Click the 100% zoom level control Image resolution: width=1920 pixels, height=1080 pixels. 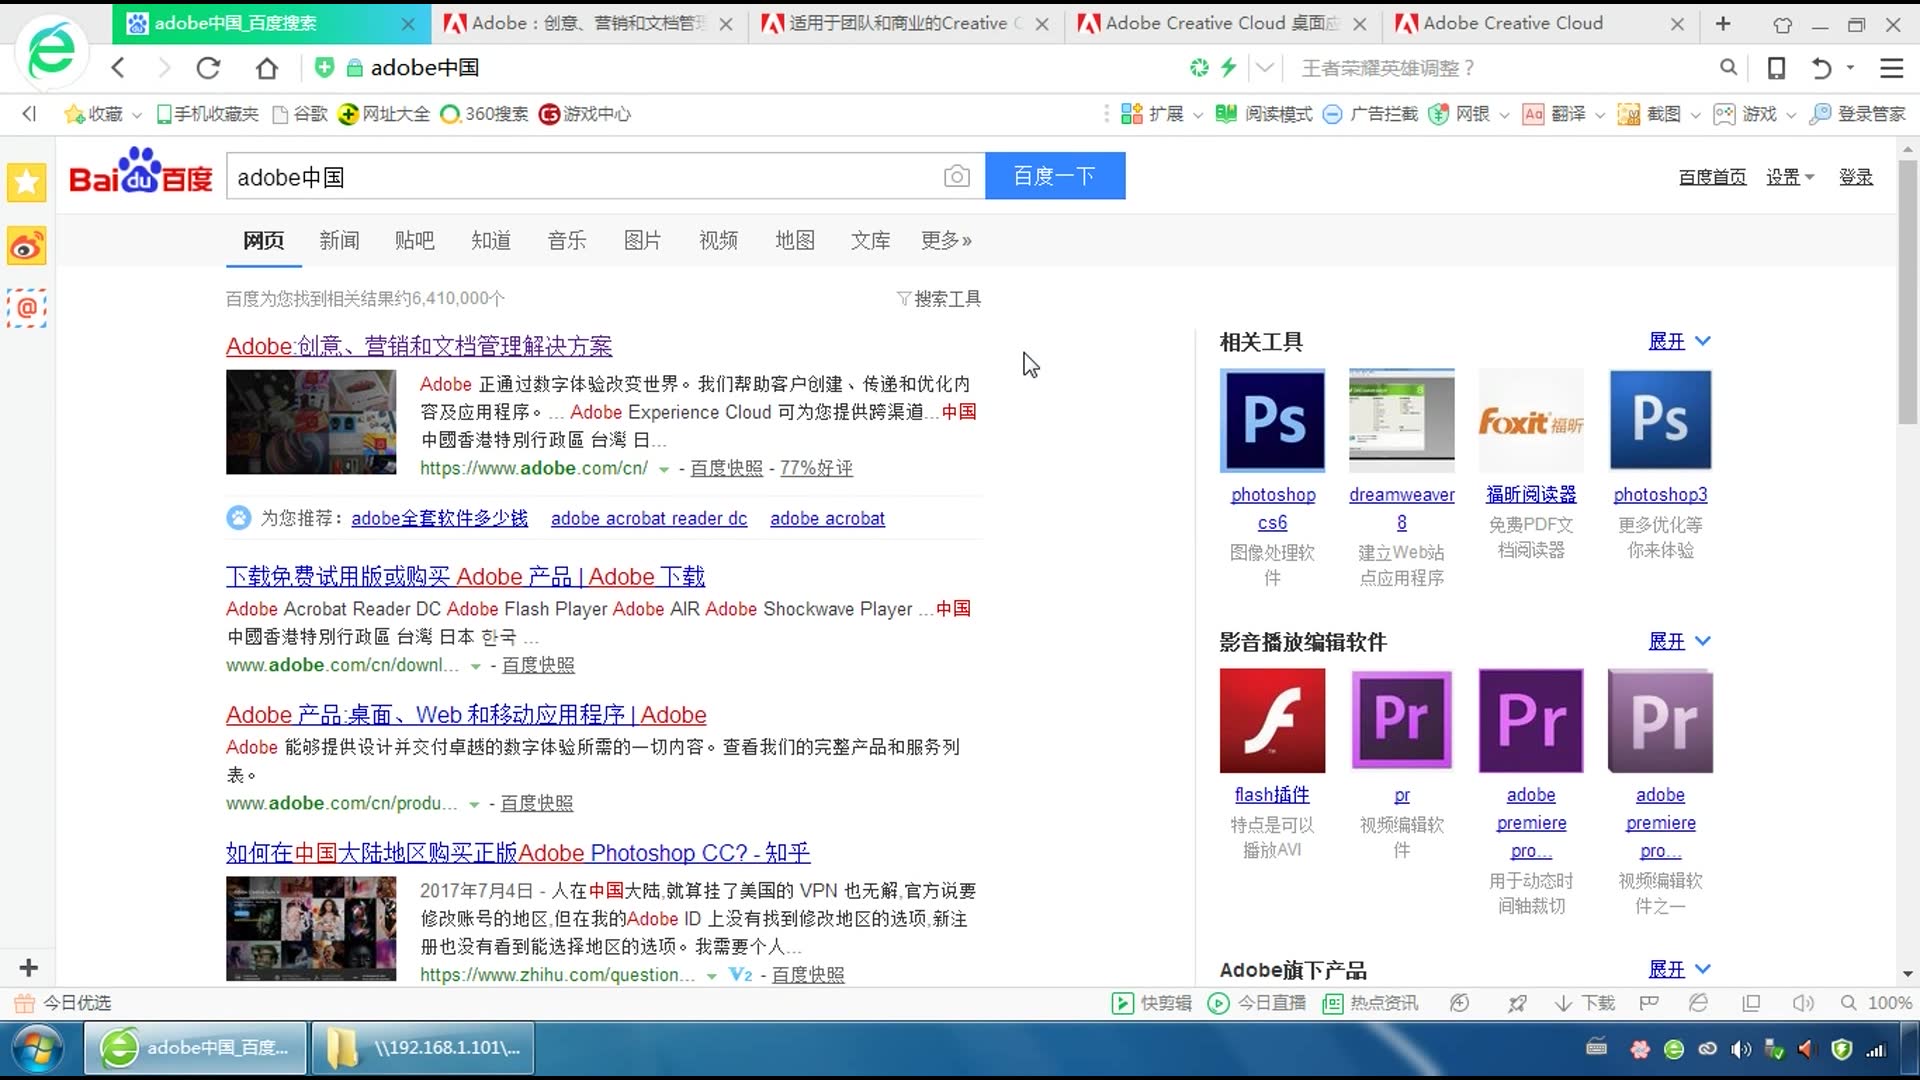(1877, 1003)
